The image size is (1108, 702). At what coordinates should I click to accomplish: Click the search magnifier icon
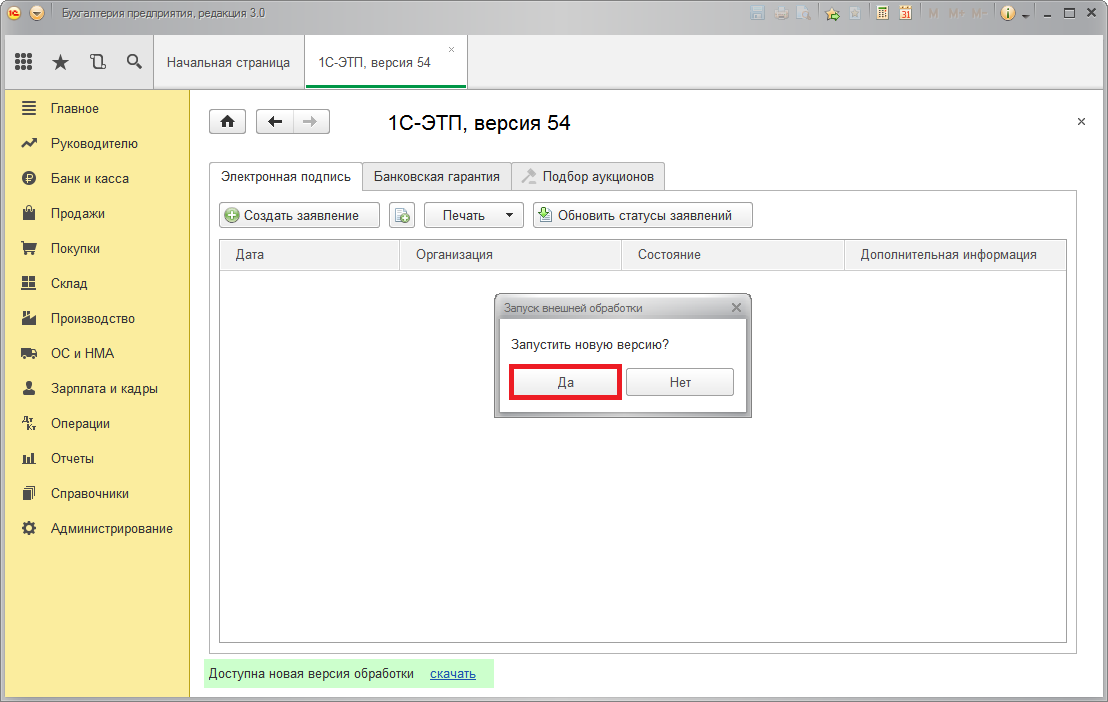[x=134, y=62]
